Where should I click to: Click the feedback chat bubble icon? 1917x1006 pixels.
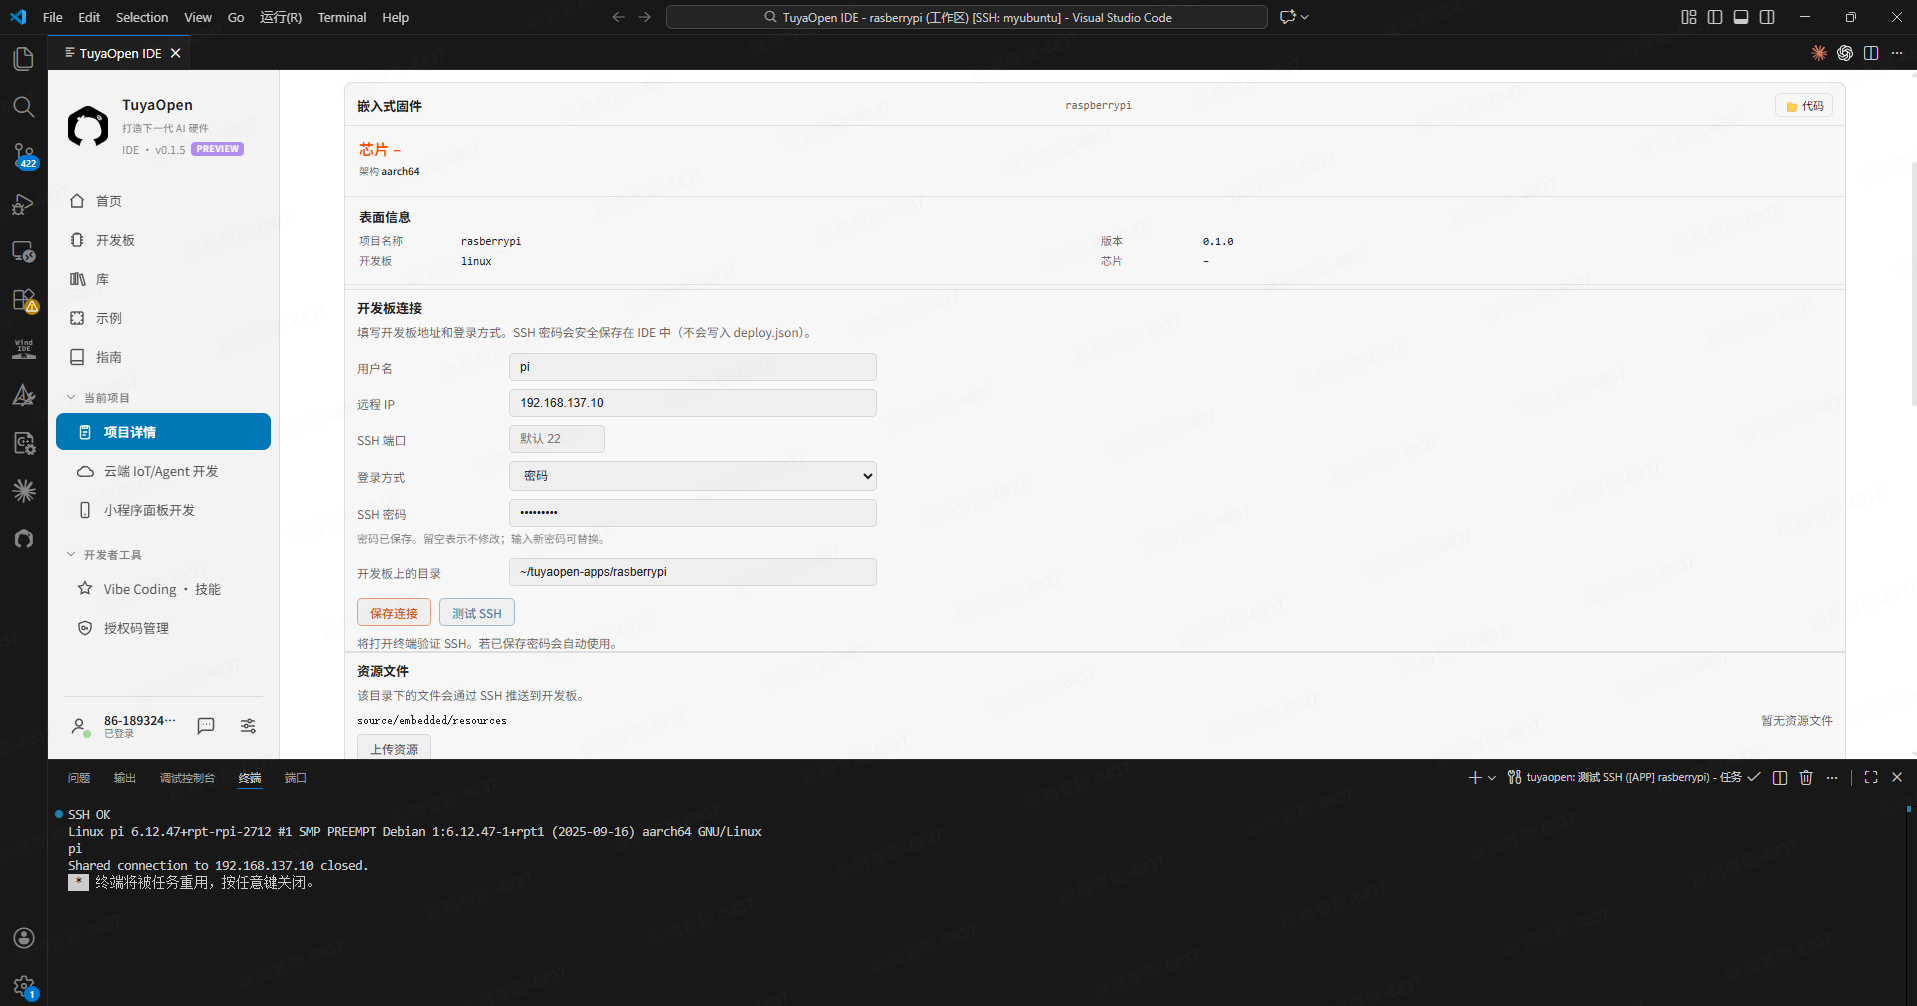point(206,726)
